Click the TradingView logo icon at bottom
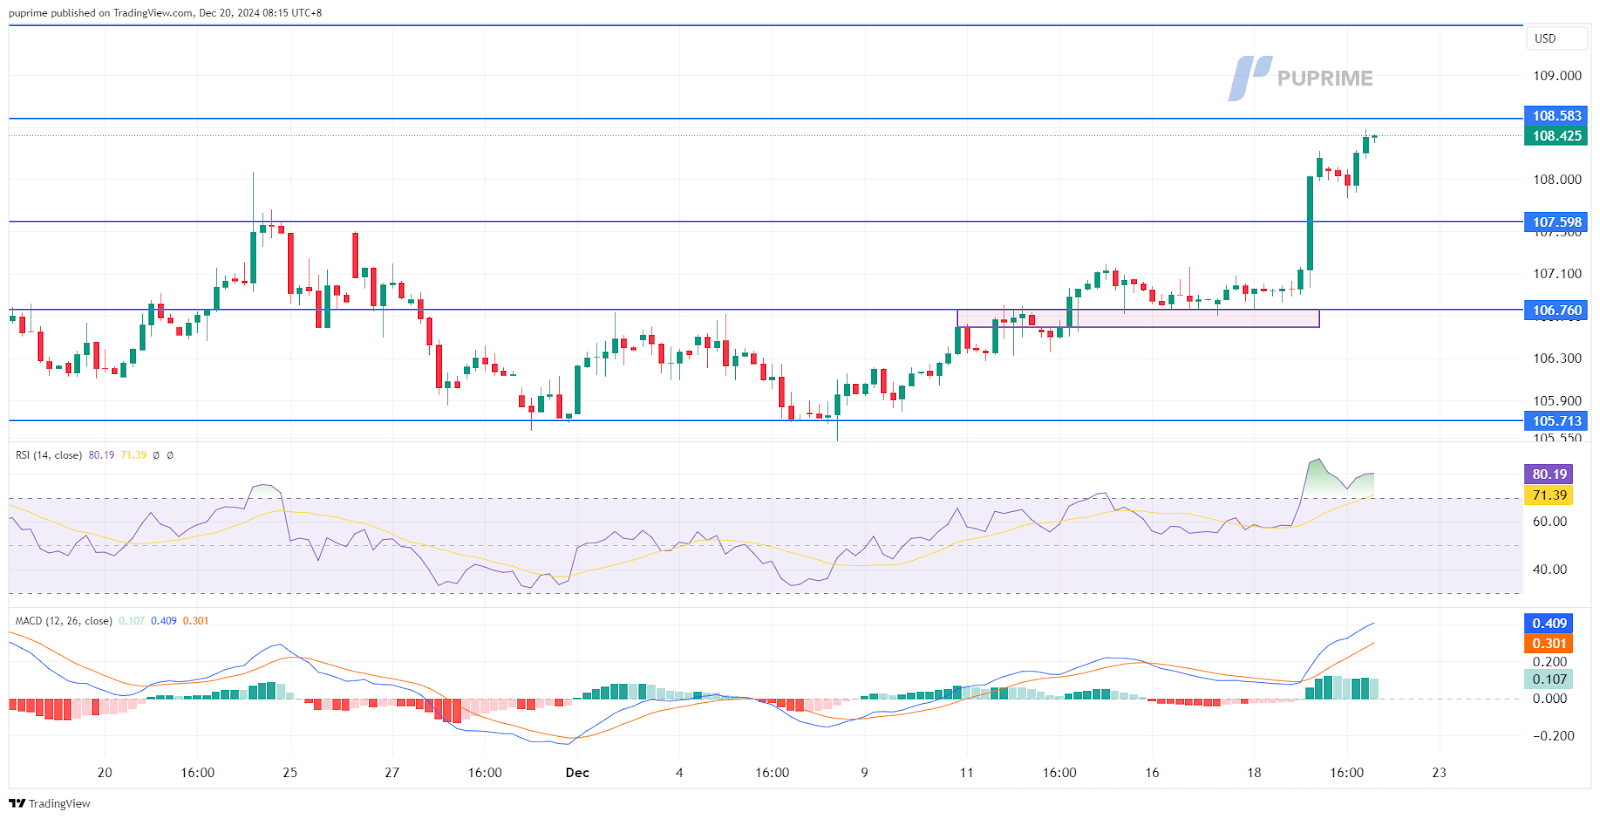Viewport: 1600px width, 819px height. coord(17,803)
